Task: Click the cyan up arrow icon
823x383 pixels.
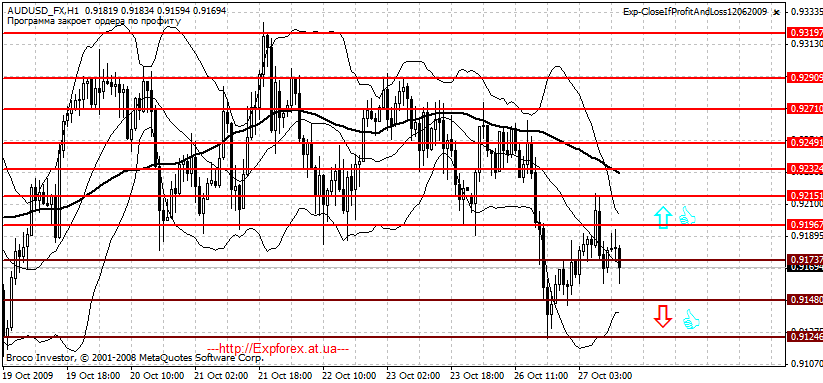Action: 662,217
